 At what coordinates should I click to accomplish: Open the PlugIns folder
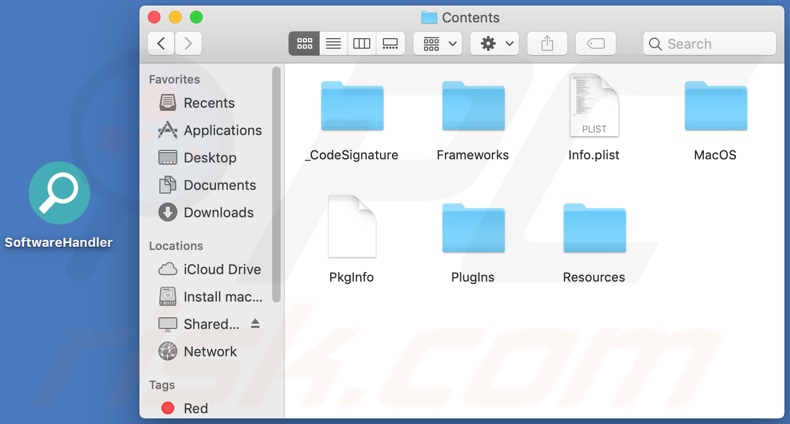point(473,230)
